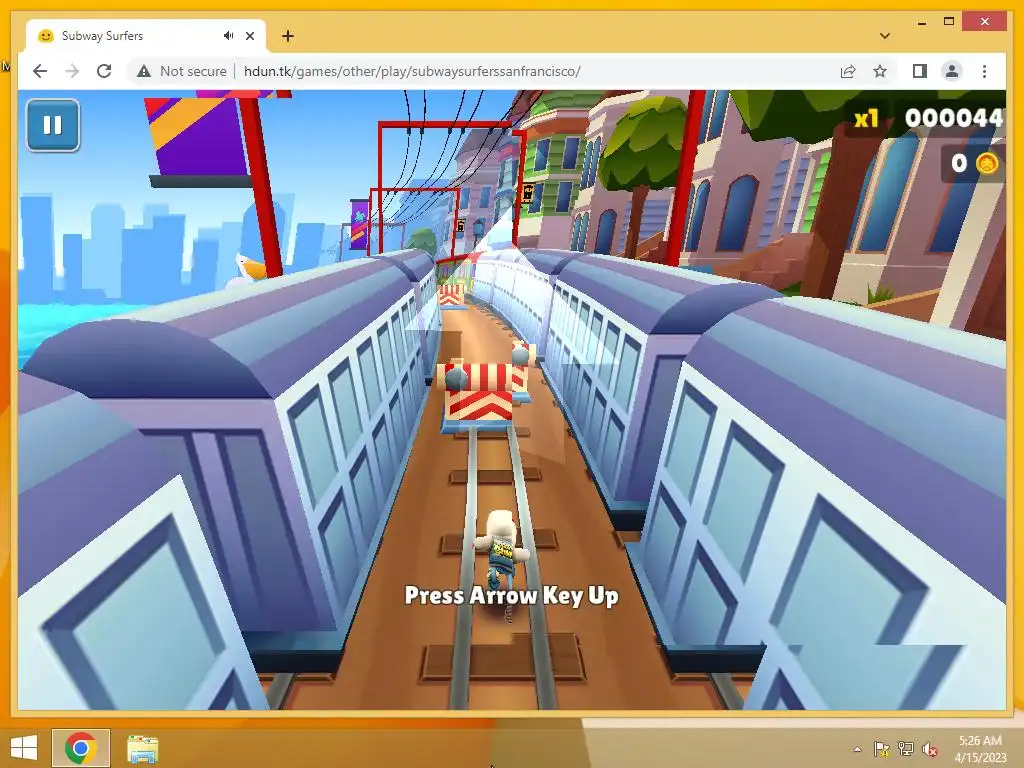Expand the tab search chevron
This screenshot has height=768, width=1024.
885,36
